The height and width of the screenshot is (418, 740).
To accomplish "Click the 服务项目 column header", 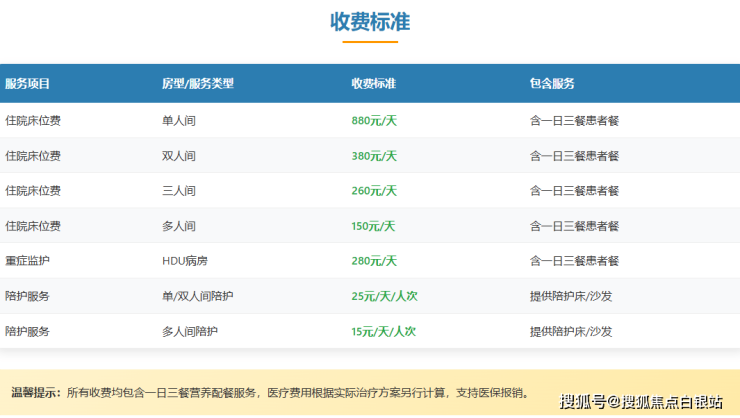I will (28, 84).
